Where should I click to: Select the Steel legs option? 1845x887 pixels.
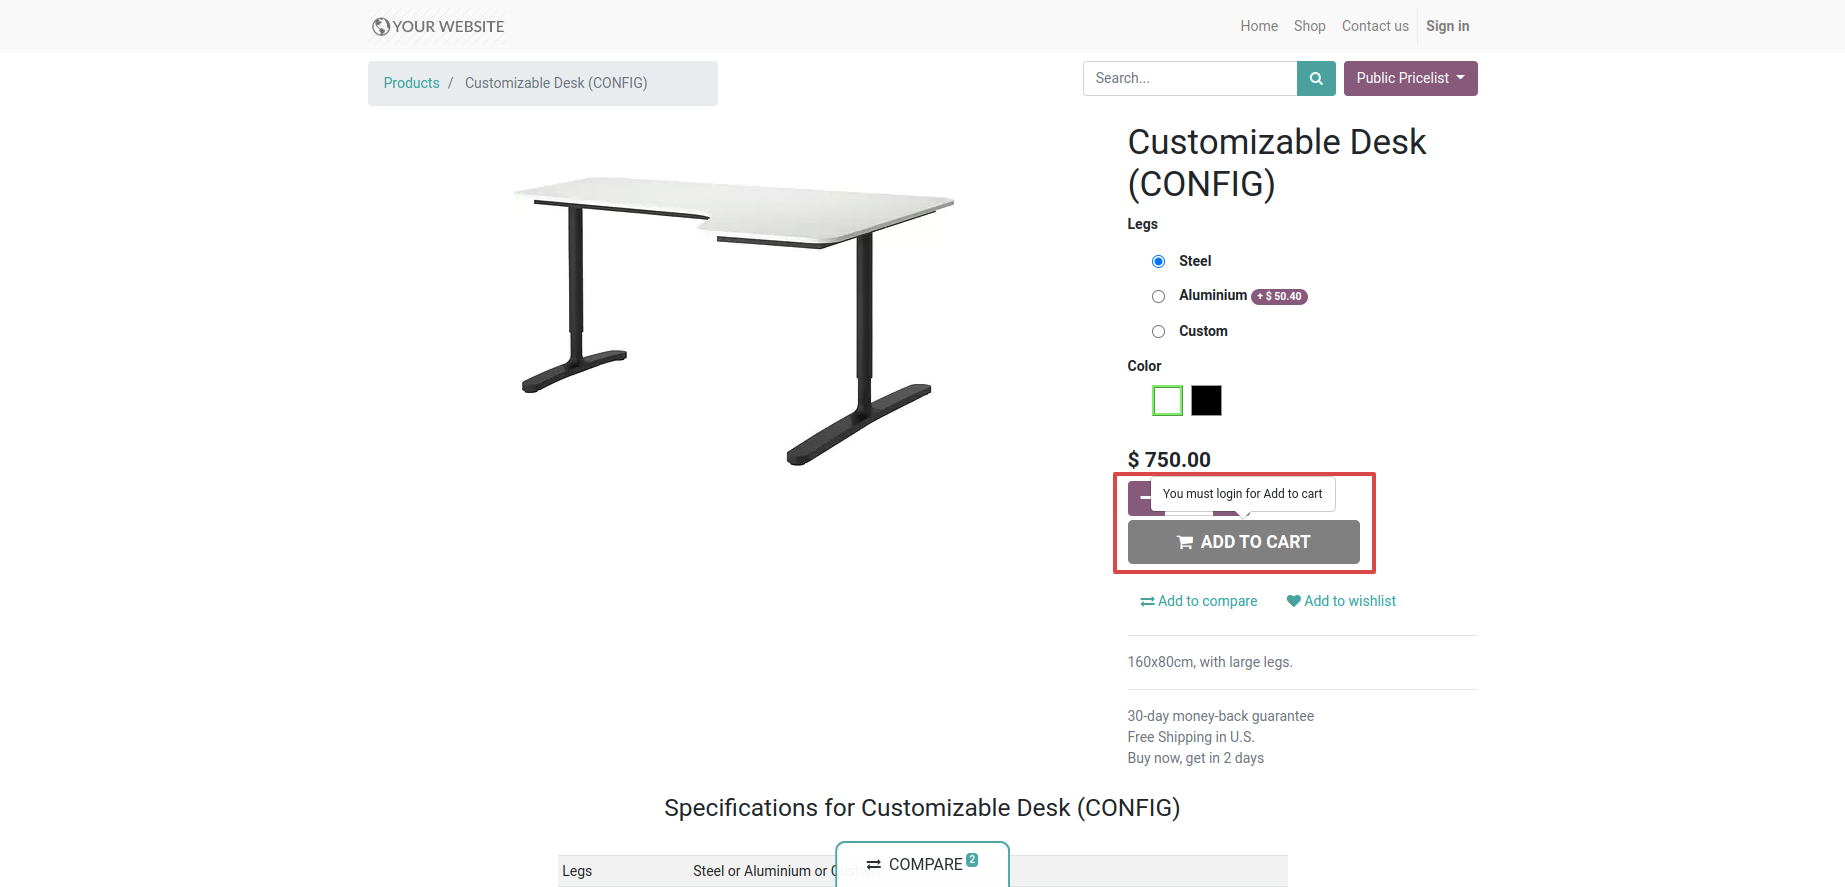tap(1158, 261)
